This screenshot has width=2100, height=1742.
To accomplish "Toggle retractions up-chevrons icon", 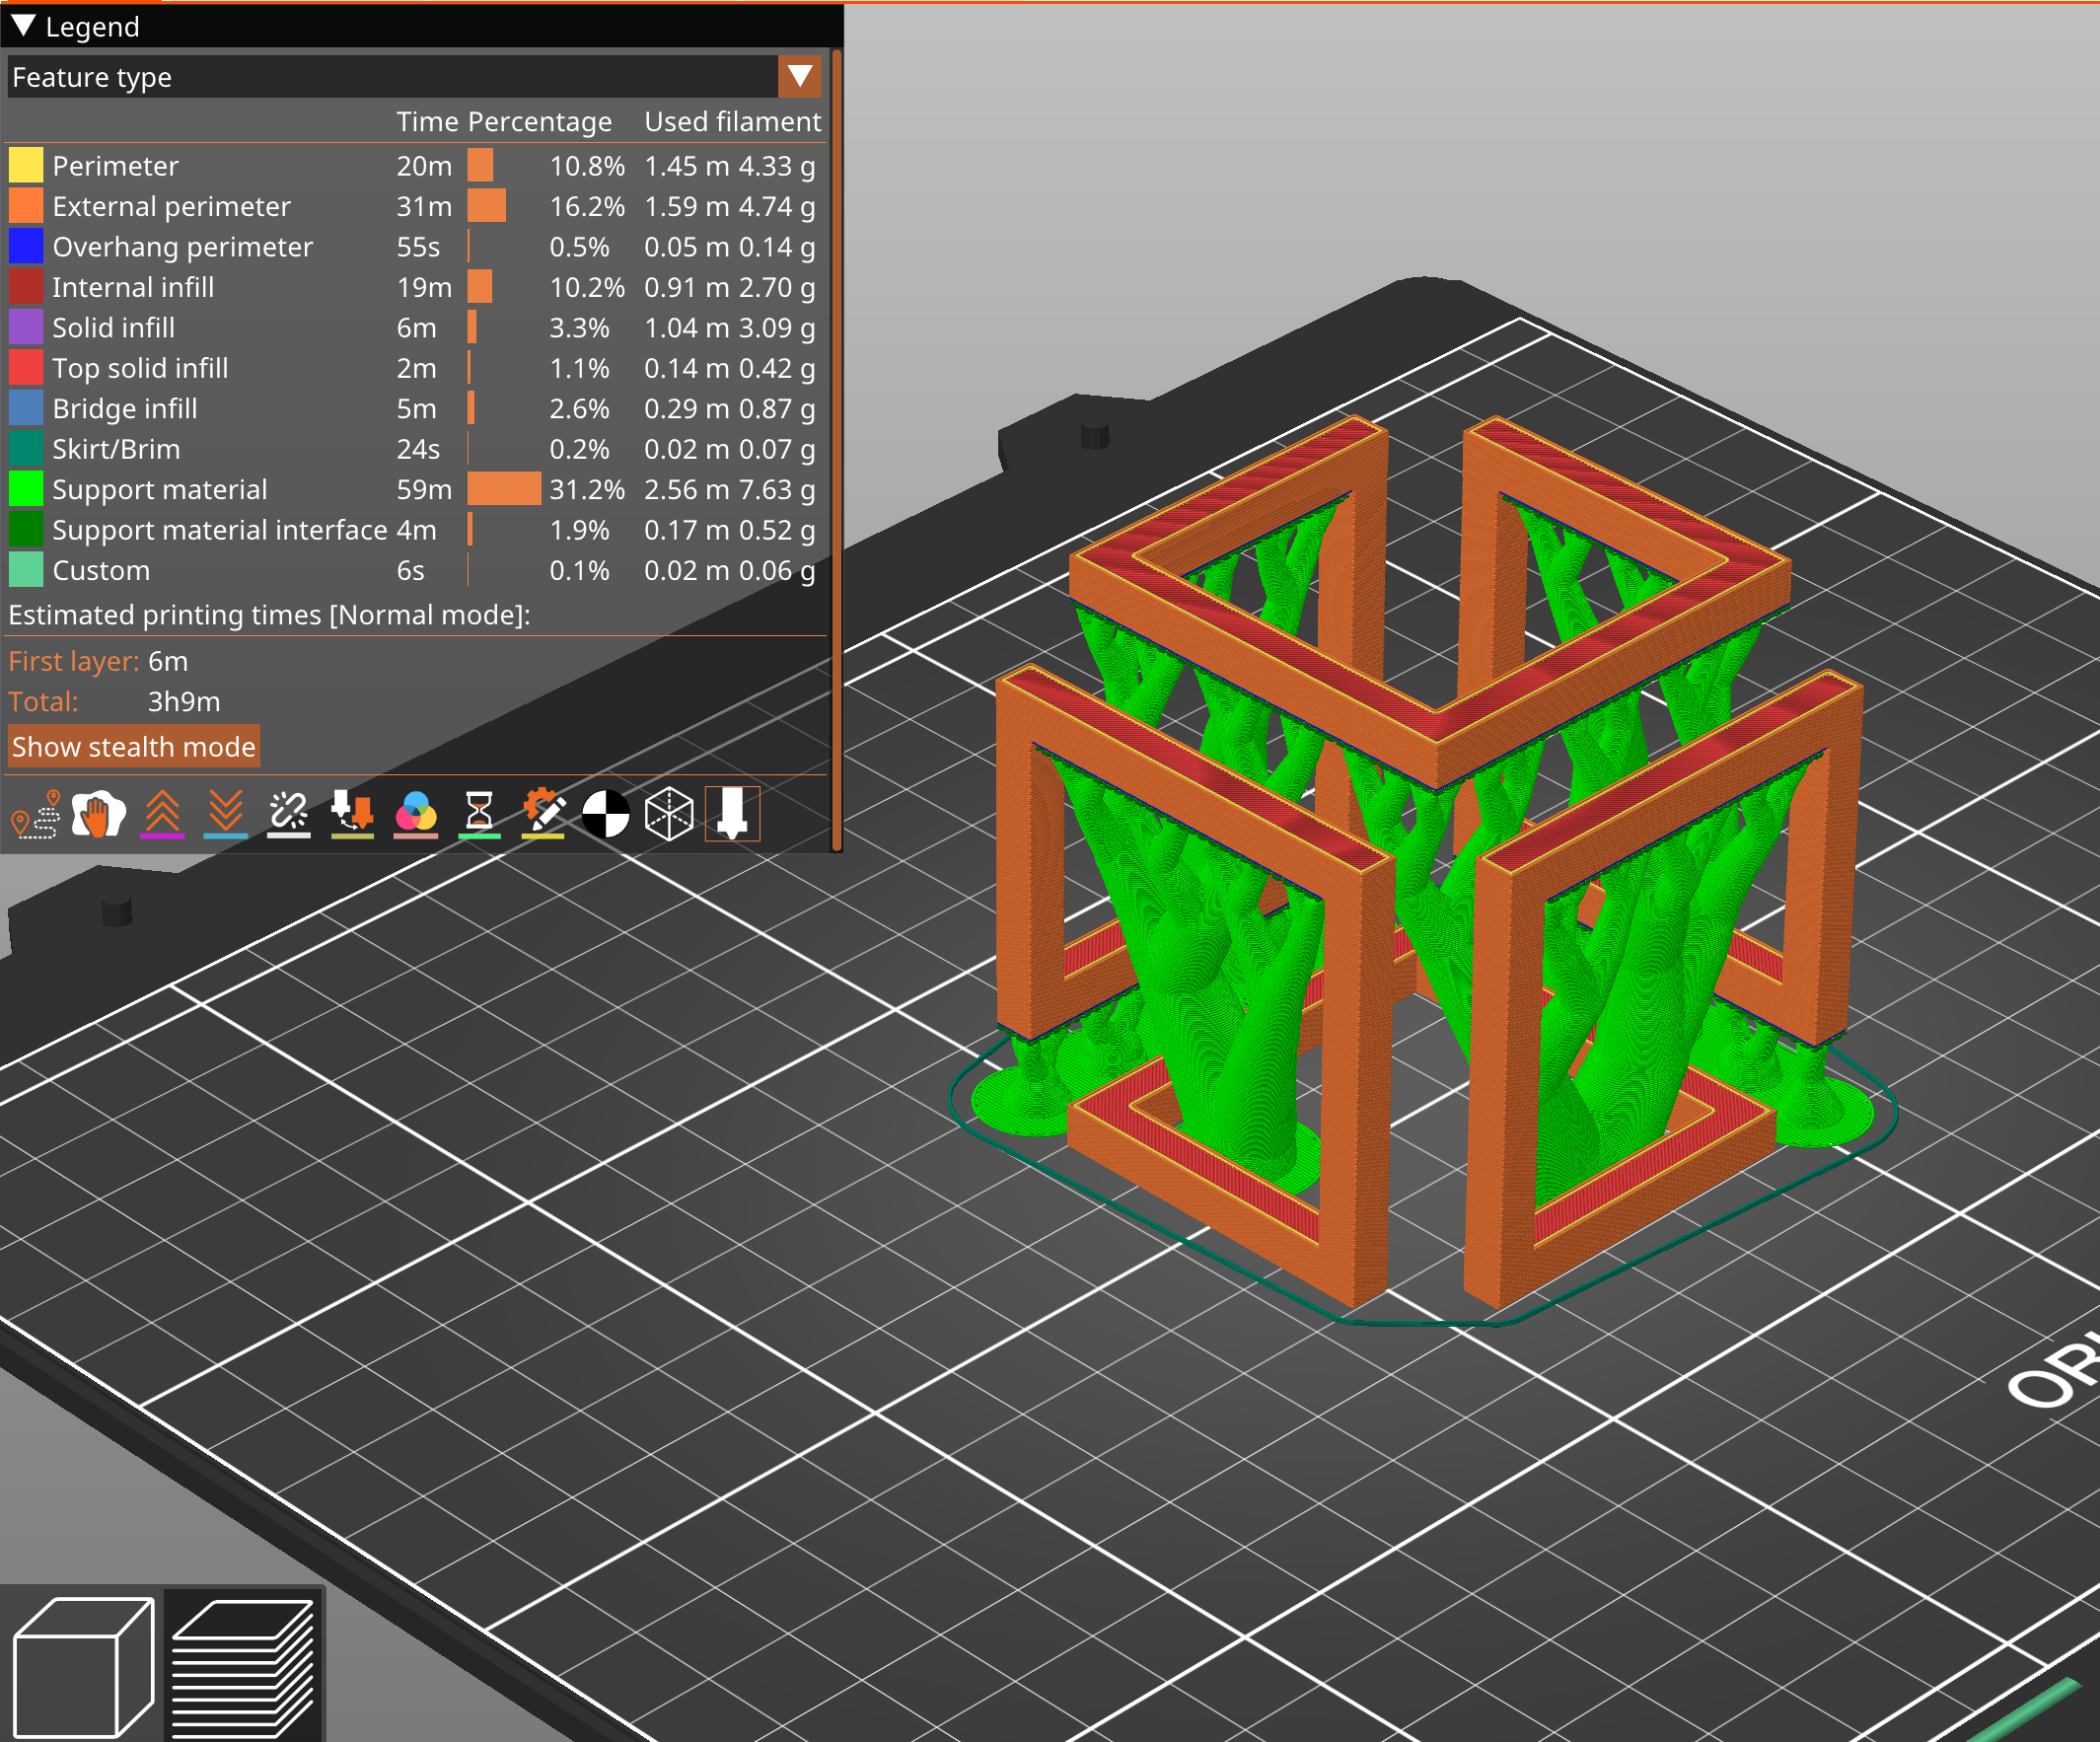I will point(162,814).
